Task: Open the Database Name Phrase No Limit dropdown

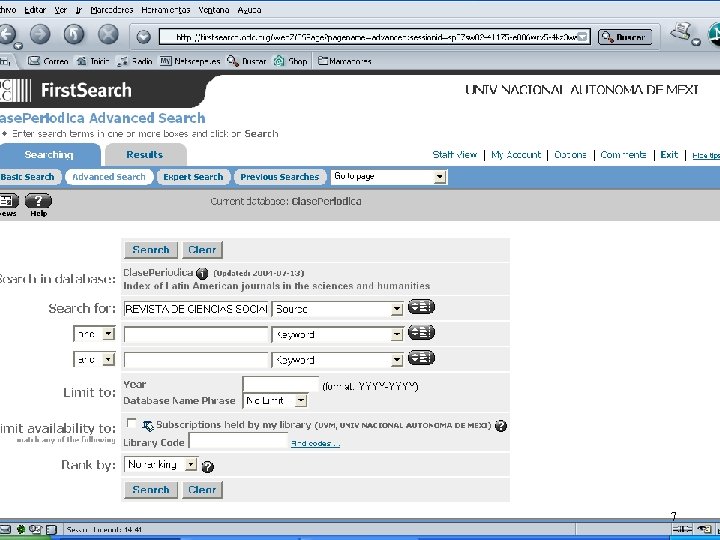Action: [275, 401]
